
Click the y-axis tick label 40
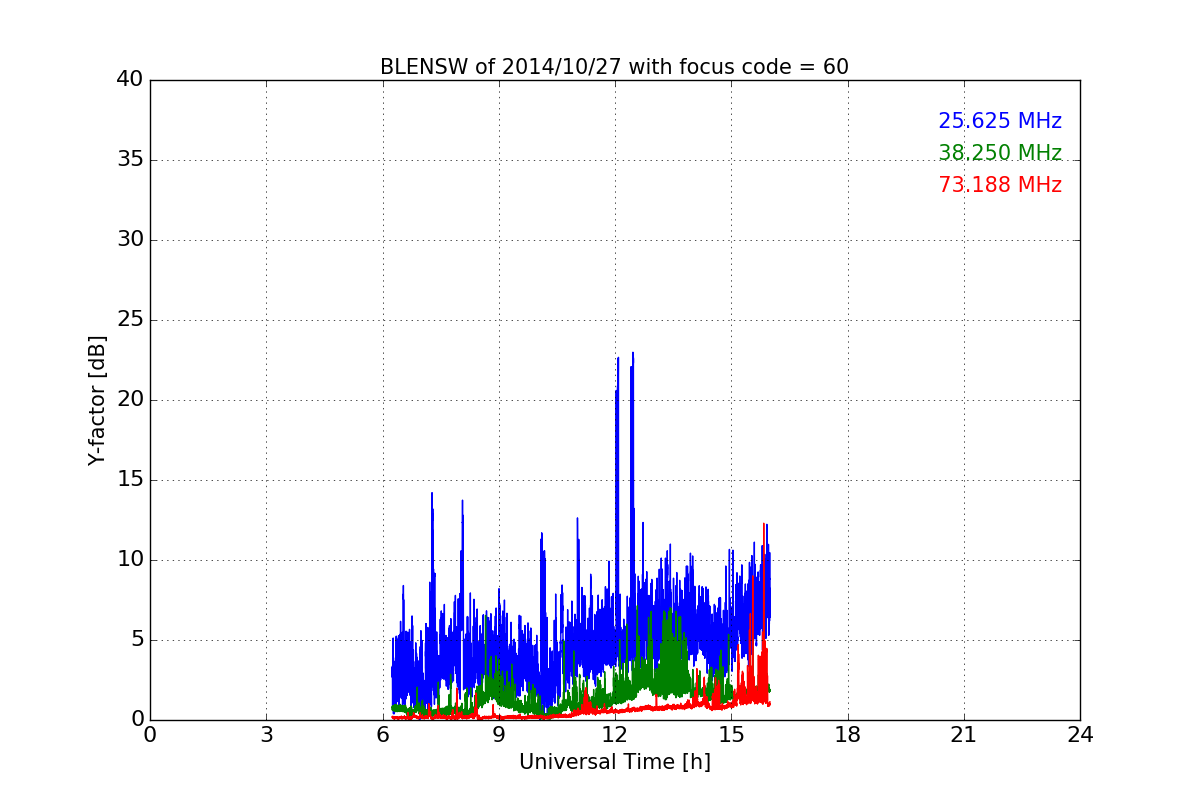tap(130, 80)
